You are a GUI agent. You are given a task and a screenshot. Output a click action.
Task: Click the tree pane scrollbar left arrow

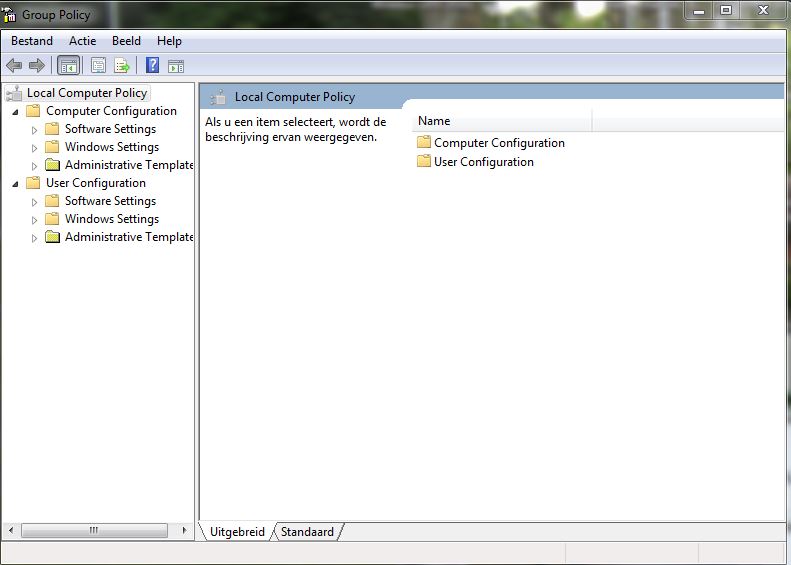tap(11, 530)
